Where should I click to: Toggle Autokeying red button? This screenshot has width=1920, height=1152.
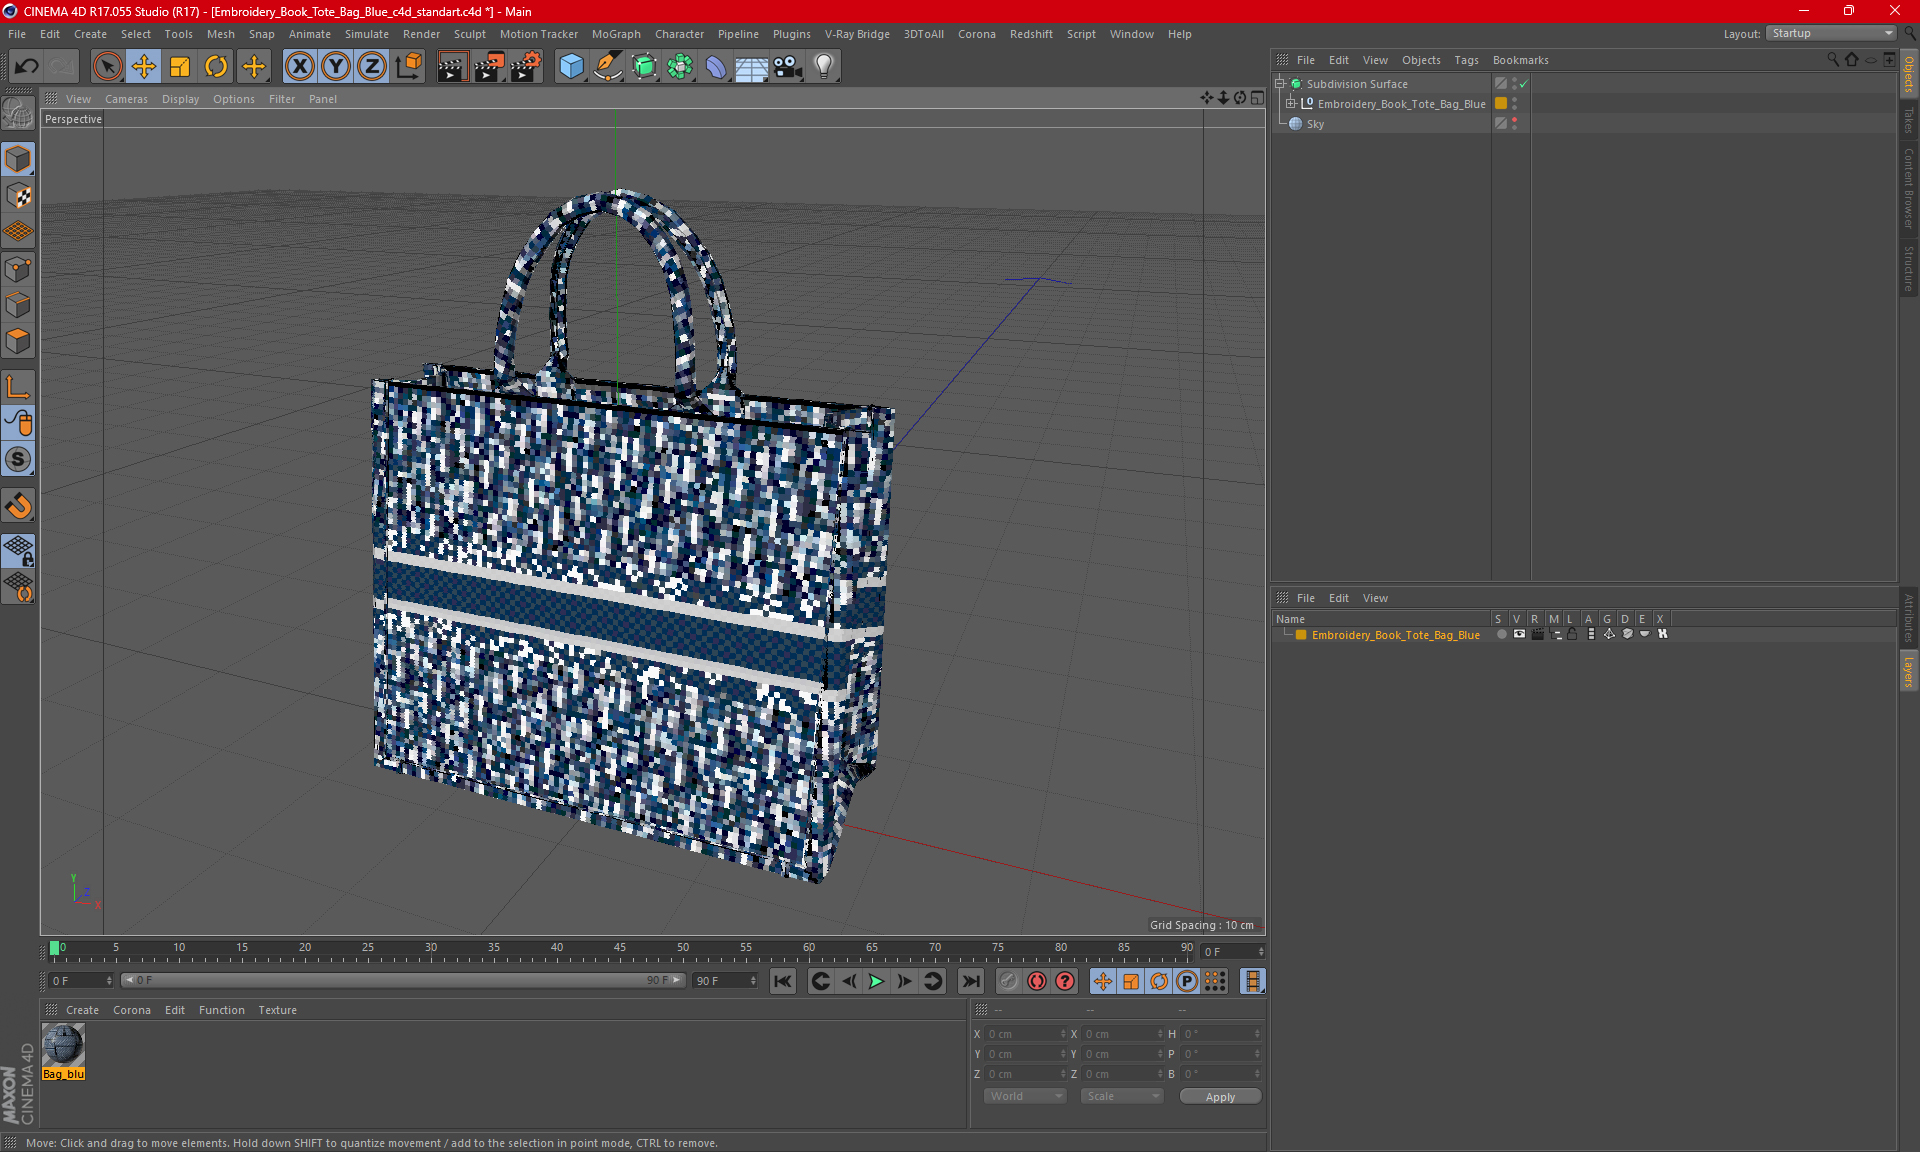[x=1037, y=981]
